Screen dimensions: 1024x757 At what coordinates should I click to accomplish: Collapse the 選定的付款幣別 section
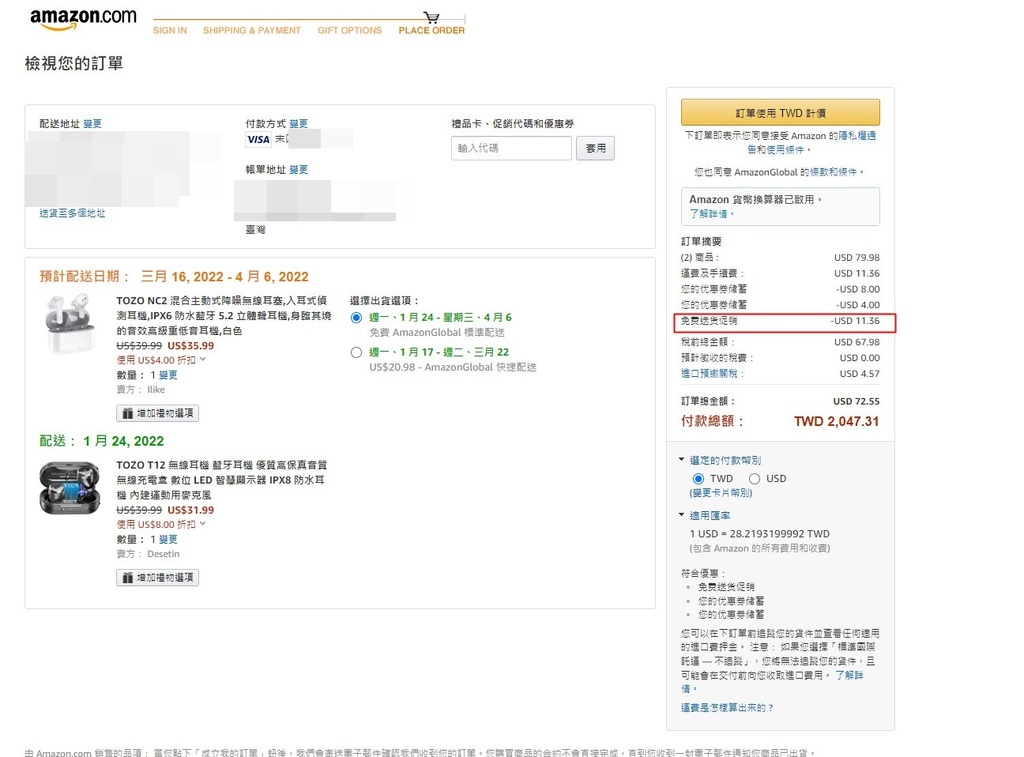(680, 460)
